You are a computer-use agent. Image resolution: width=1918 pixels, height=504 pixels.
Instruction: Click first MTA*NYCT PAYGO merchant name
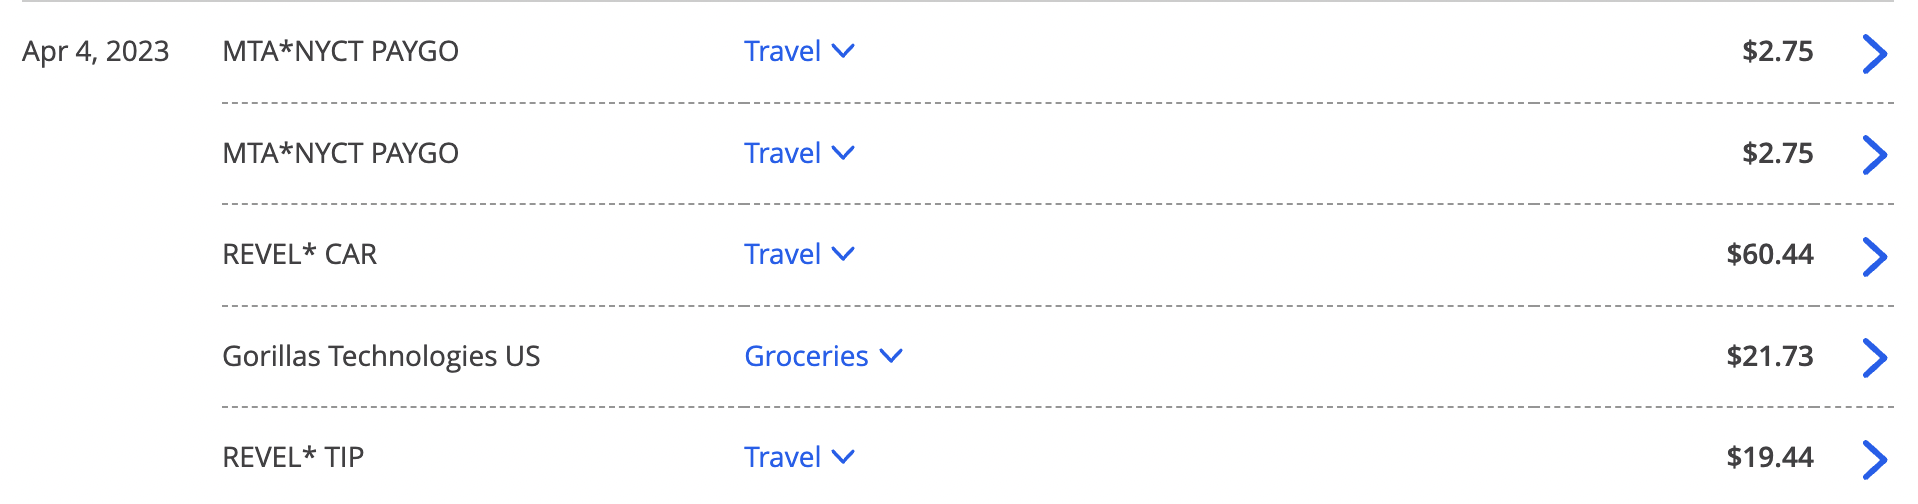pos(340,51)
